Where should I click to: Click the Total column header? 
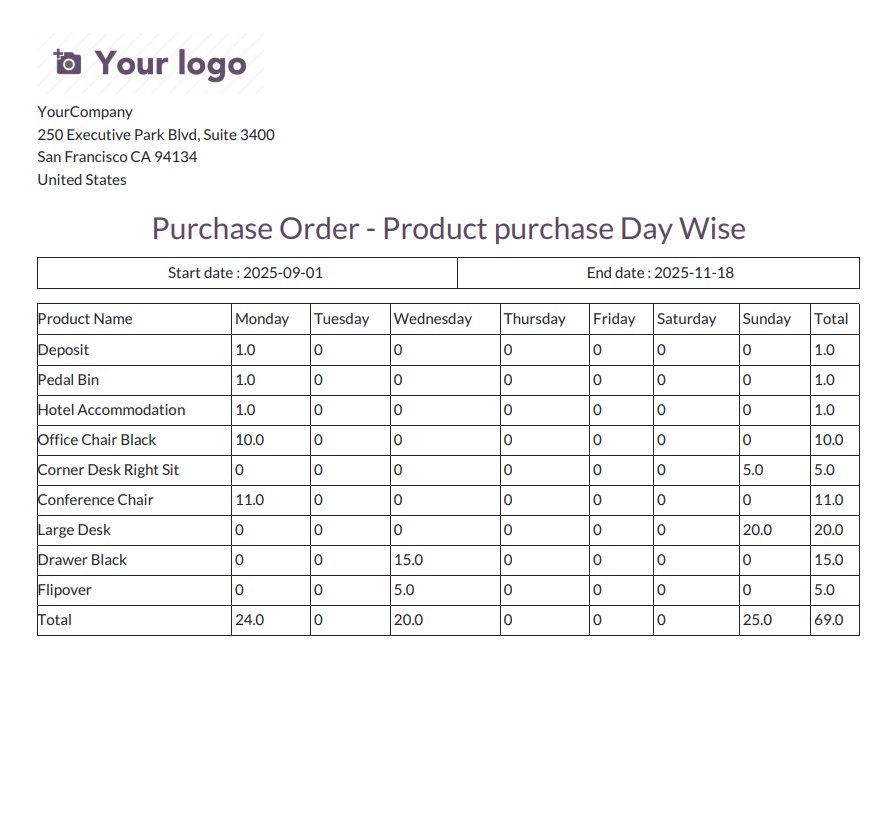click(831, 319)
